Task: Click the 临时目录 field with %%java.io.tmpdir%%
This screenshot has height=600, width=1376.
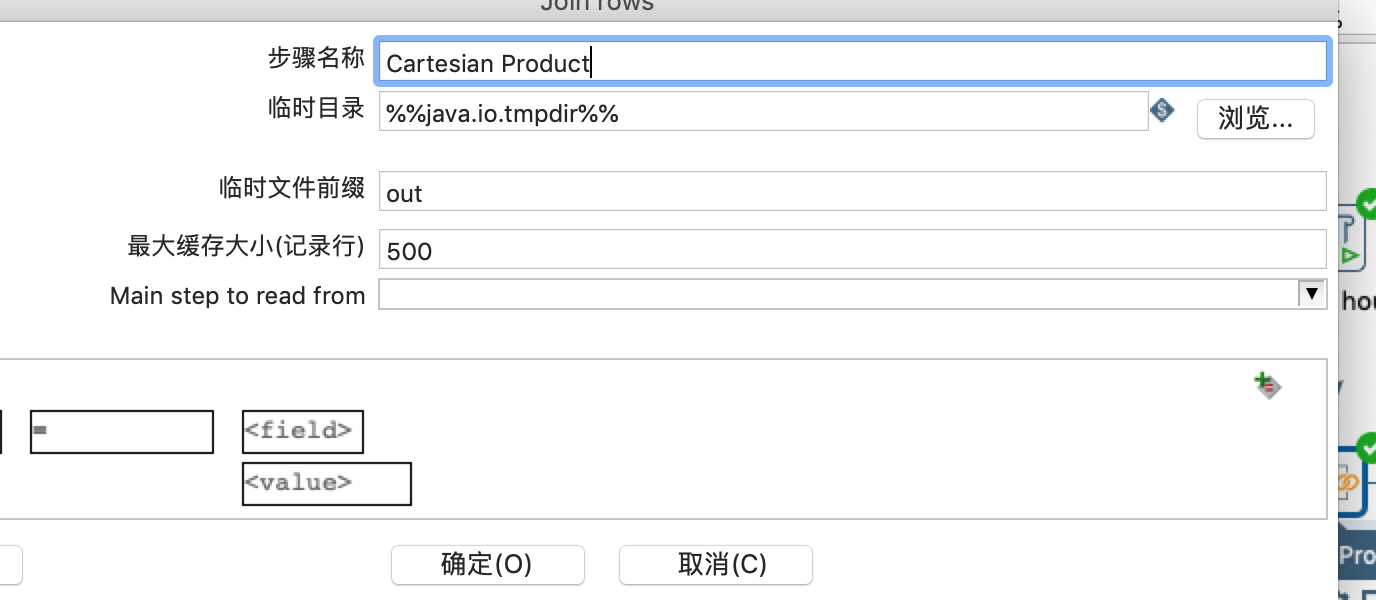Action: click(x=763, y=111)
